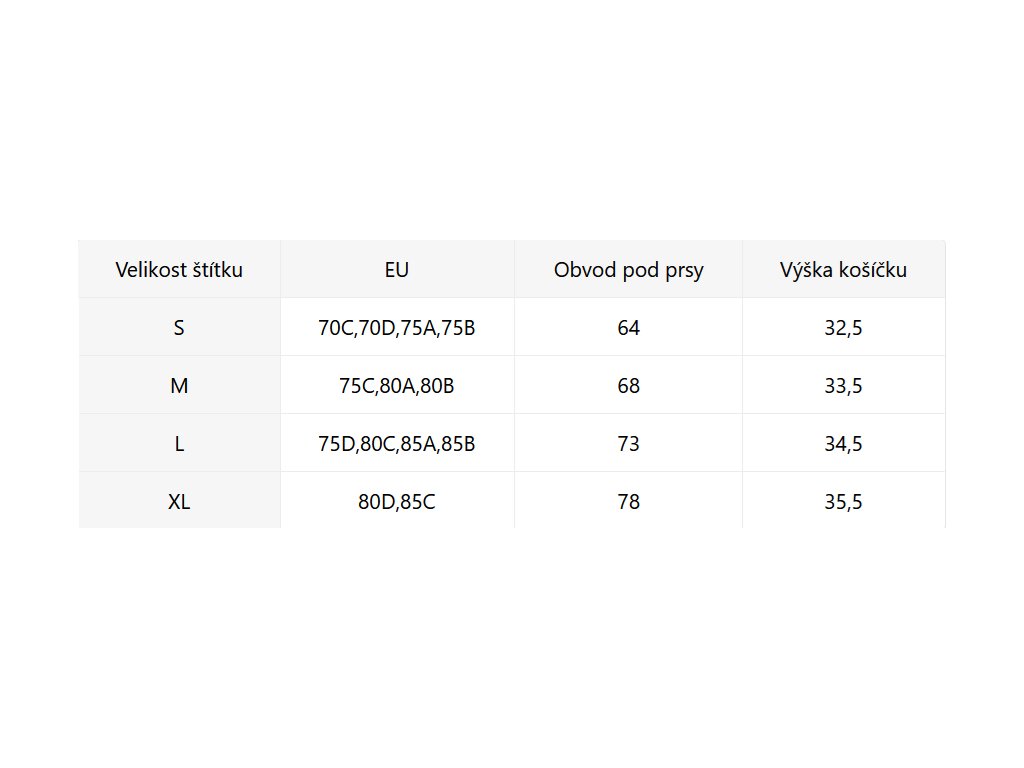Click the '70C,70D,75A,75B' EU sizes cell
Viewport: 1024px width, 768px height.
[x=397, y=327]
